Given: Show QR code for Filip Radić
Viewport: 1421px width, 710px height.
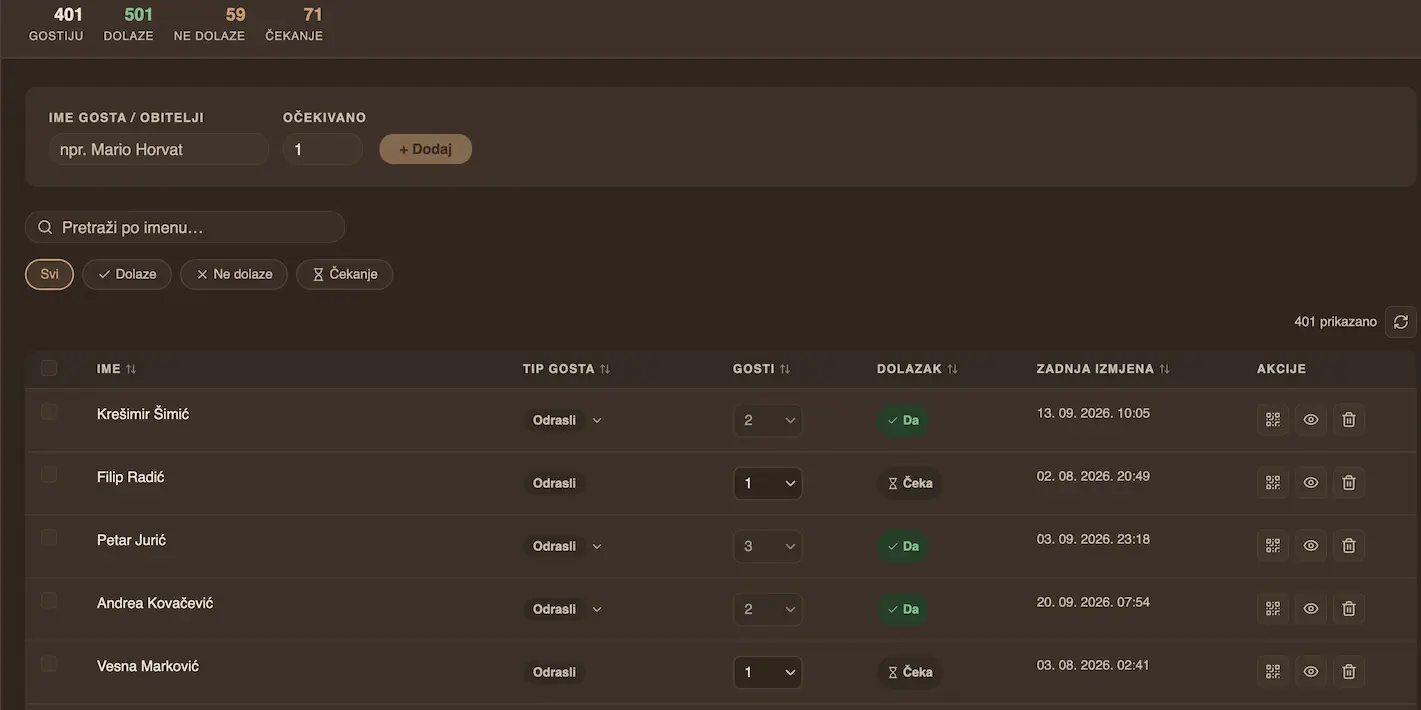Looking at the screenshot, I should point(1273,483).
